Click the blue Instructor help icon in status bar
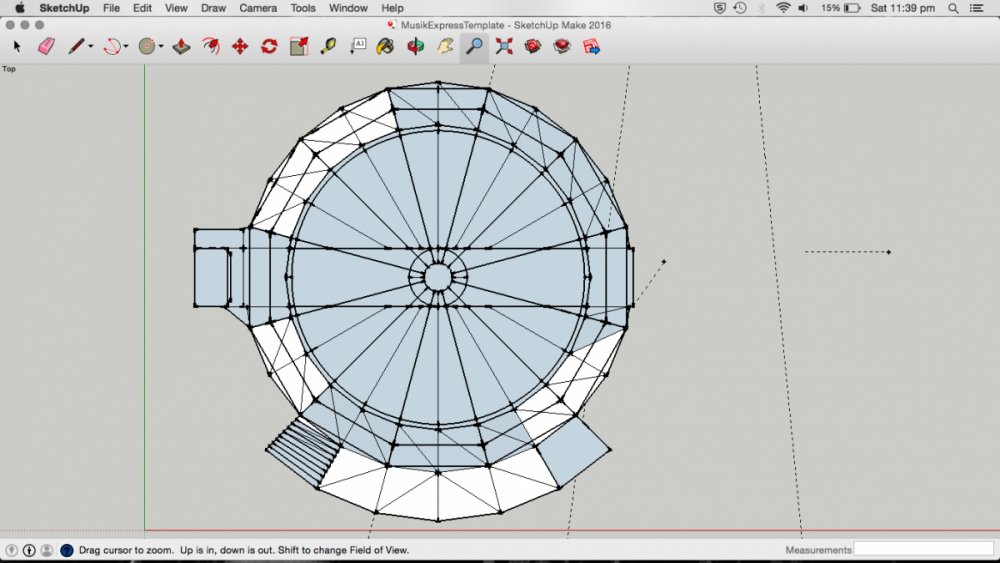 (x=67, y=550)
